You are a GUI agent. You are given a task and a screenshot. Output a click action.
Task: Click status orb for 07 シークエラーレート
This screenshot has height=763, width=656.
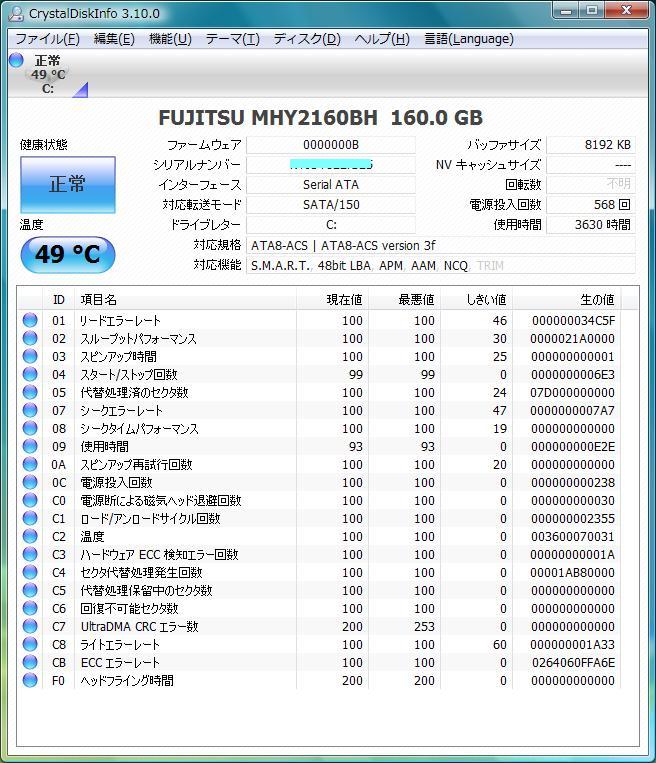click(x=30, y=410)
